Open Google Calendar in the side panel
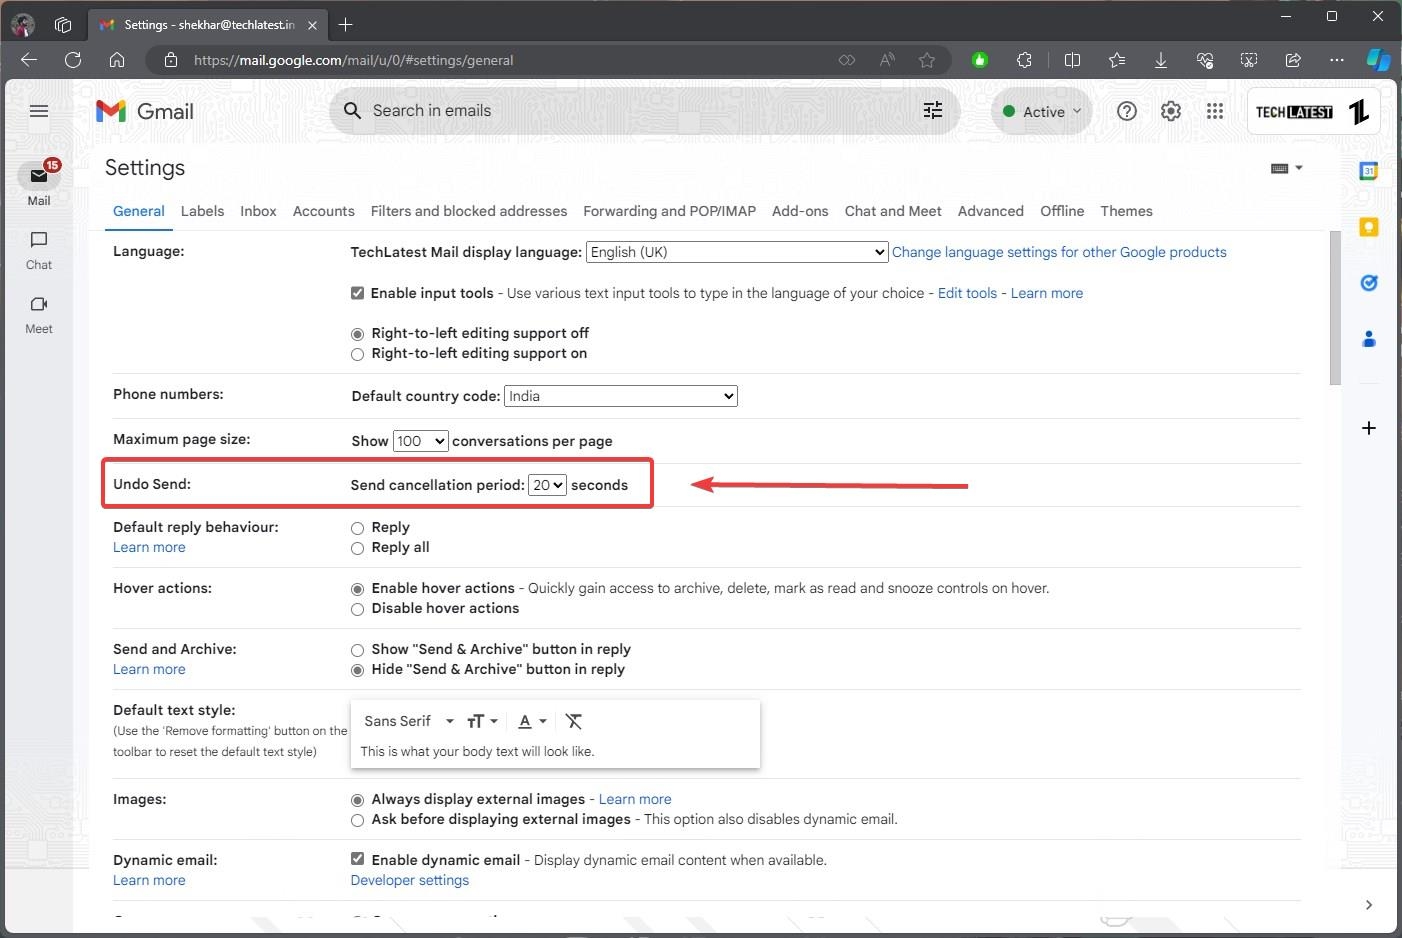 (x=1368, y=170)
